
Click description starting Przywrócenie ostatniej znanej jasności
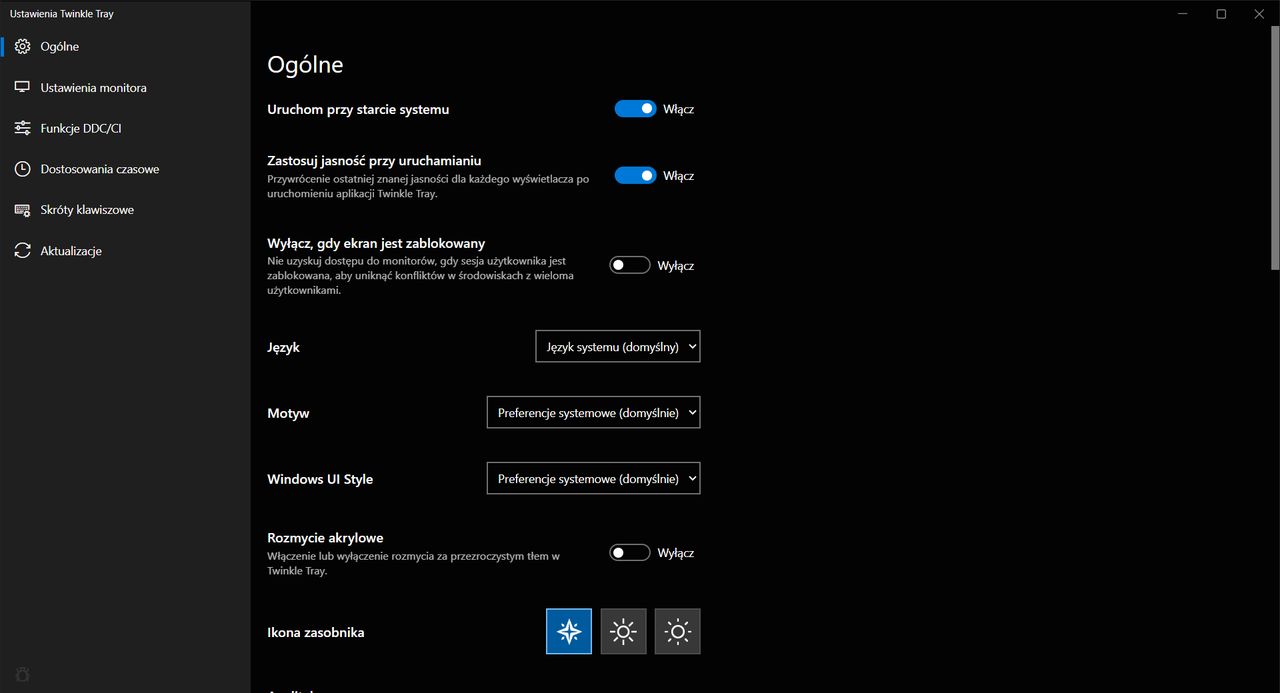point(428,186)
